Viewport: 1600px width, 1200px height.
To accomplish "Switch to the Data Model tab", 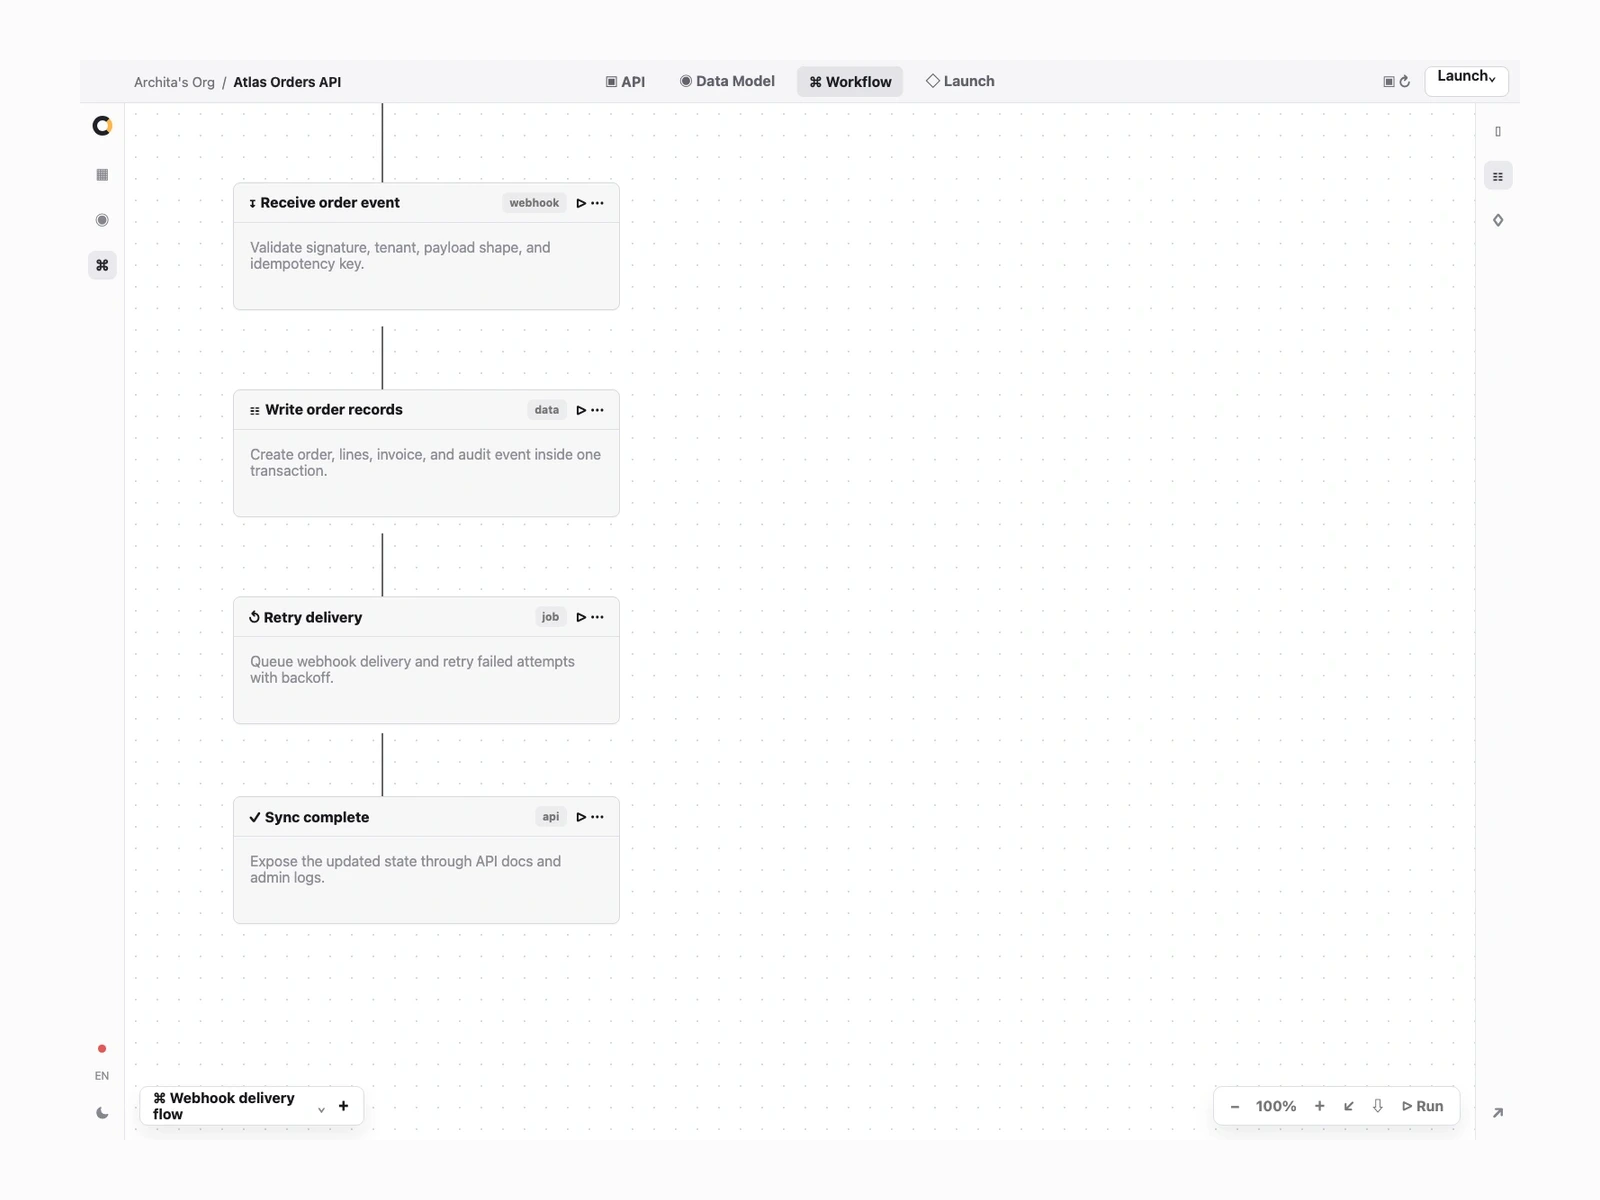I will pos(727,82).
